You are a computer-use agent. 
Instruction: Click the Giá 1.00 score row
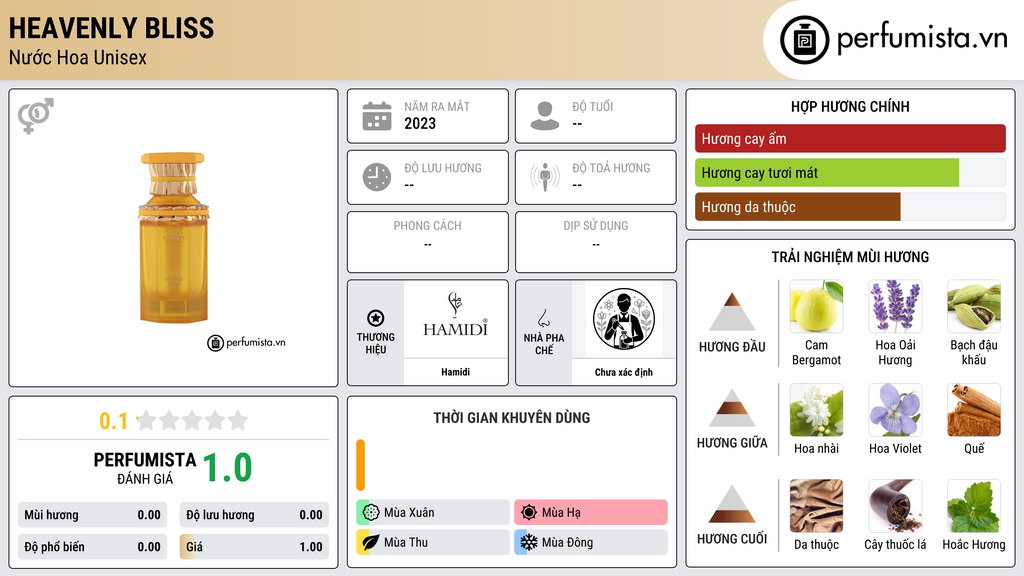coord(254,547)
